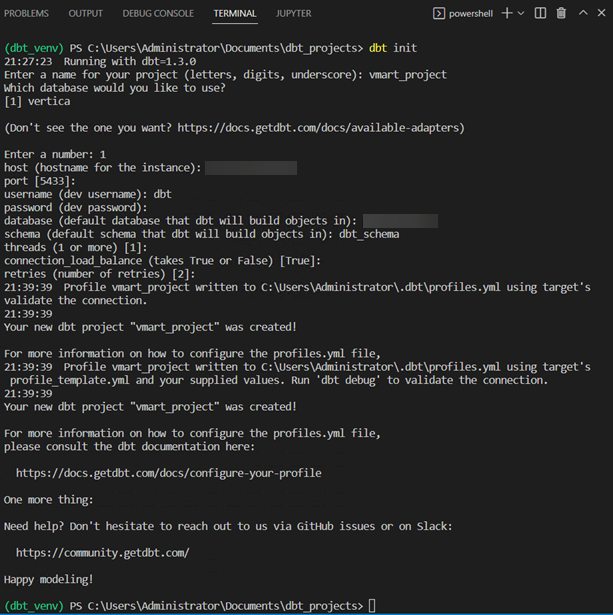Click 'Which database would you like to use?'
Image resolution: width=613 pixels, height=615 pixels.
click(115, 88)
